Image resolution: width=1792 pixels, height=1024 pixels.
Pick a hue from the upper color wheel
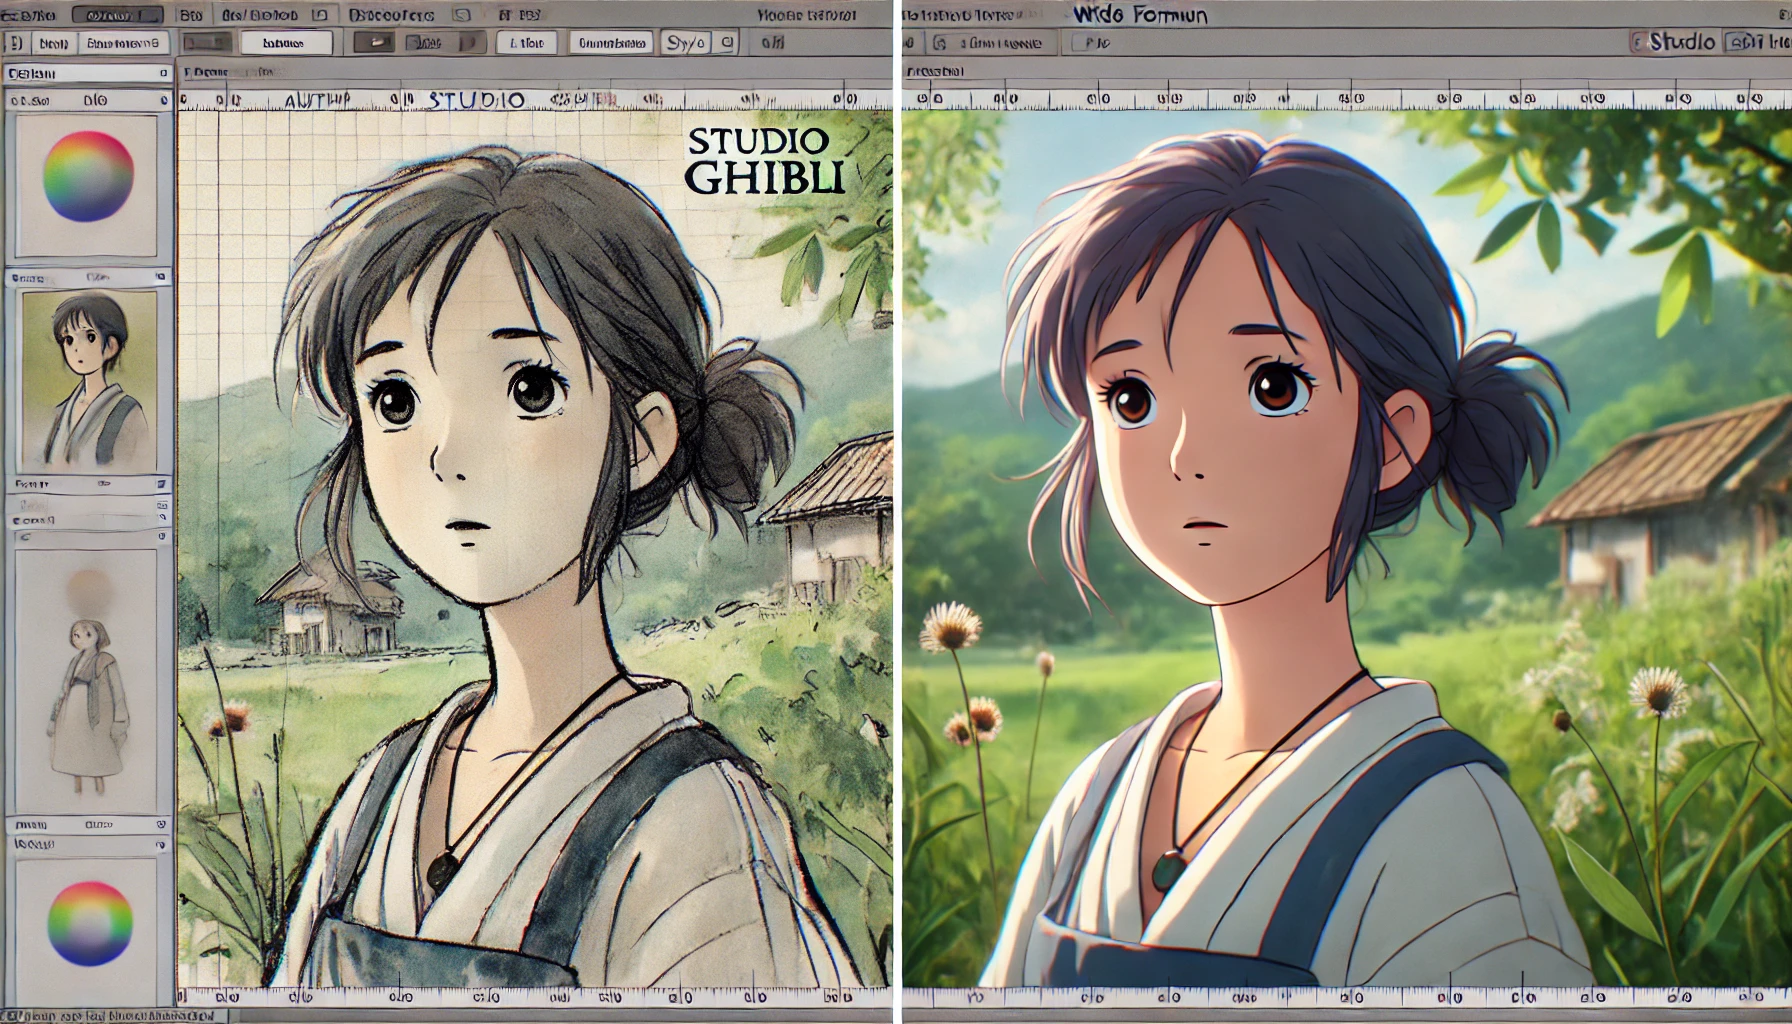tap(88, 177)
